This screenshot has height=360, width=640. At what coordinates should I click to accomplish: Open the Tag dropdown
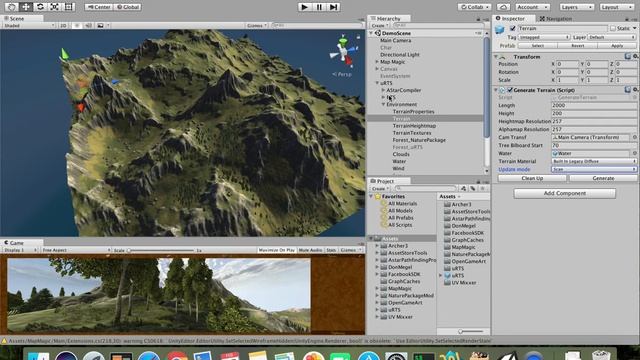(x=544, y=37)
